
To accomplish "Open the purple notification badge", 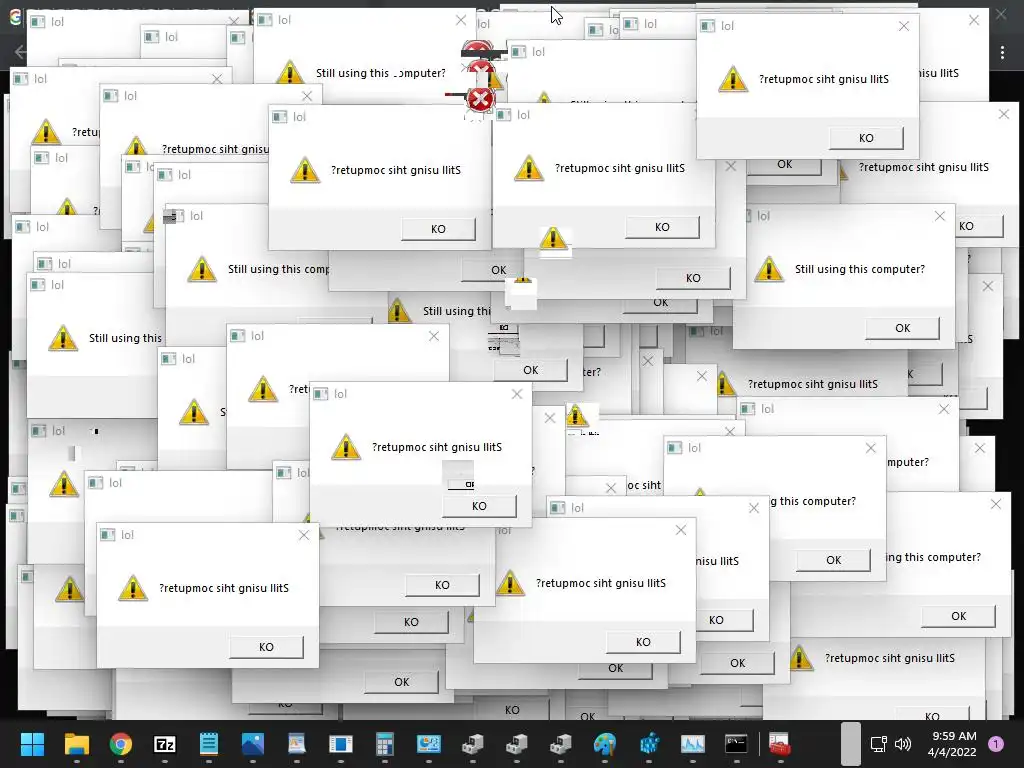I will point(996,744).
